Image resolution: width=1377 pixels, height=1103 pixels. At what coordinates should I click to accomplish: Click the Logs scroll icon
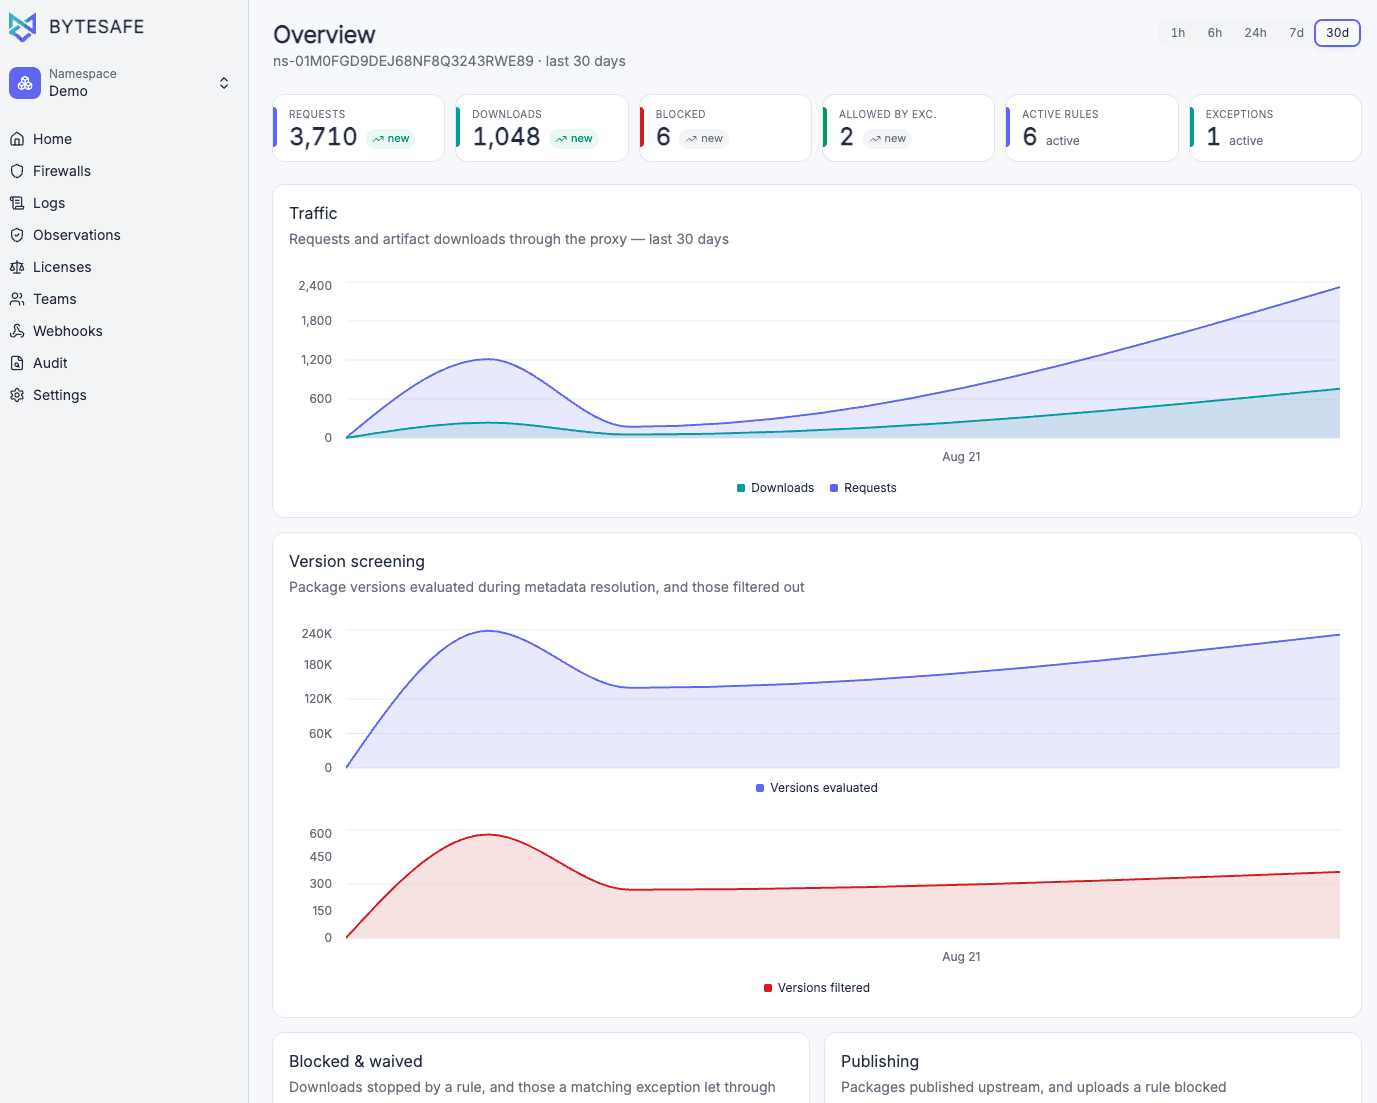click(x=17, y=203)
